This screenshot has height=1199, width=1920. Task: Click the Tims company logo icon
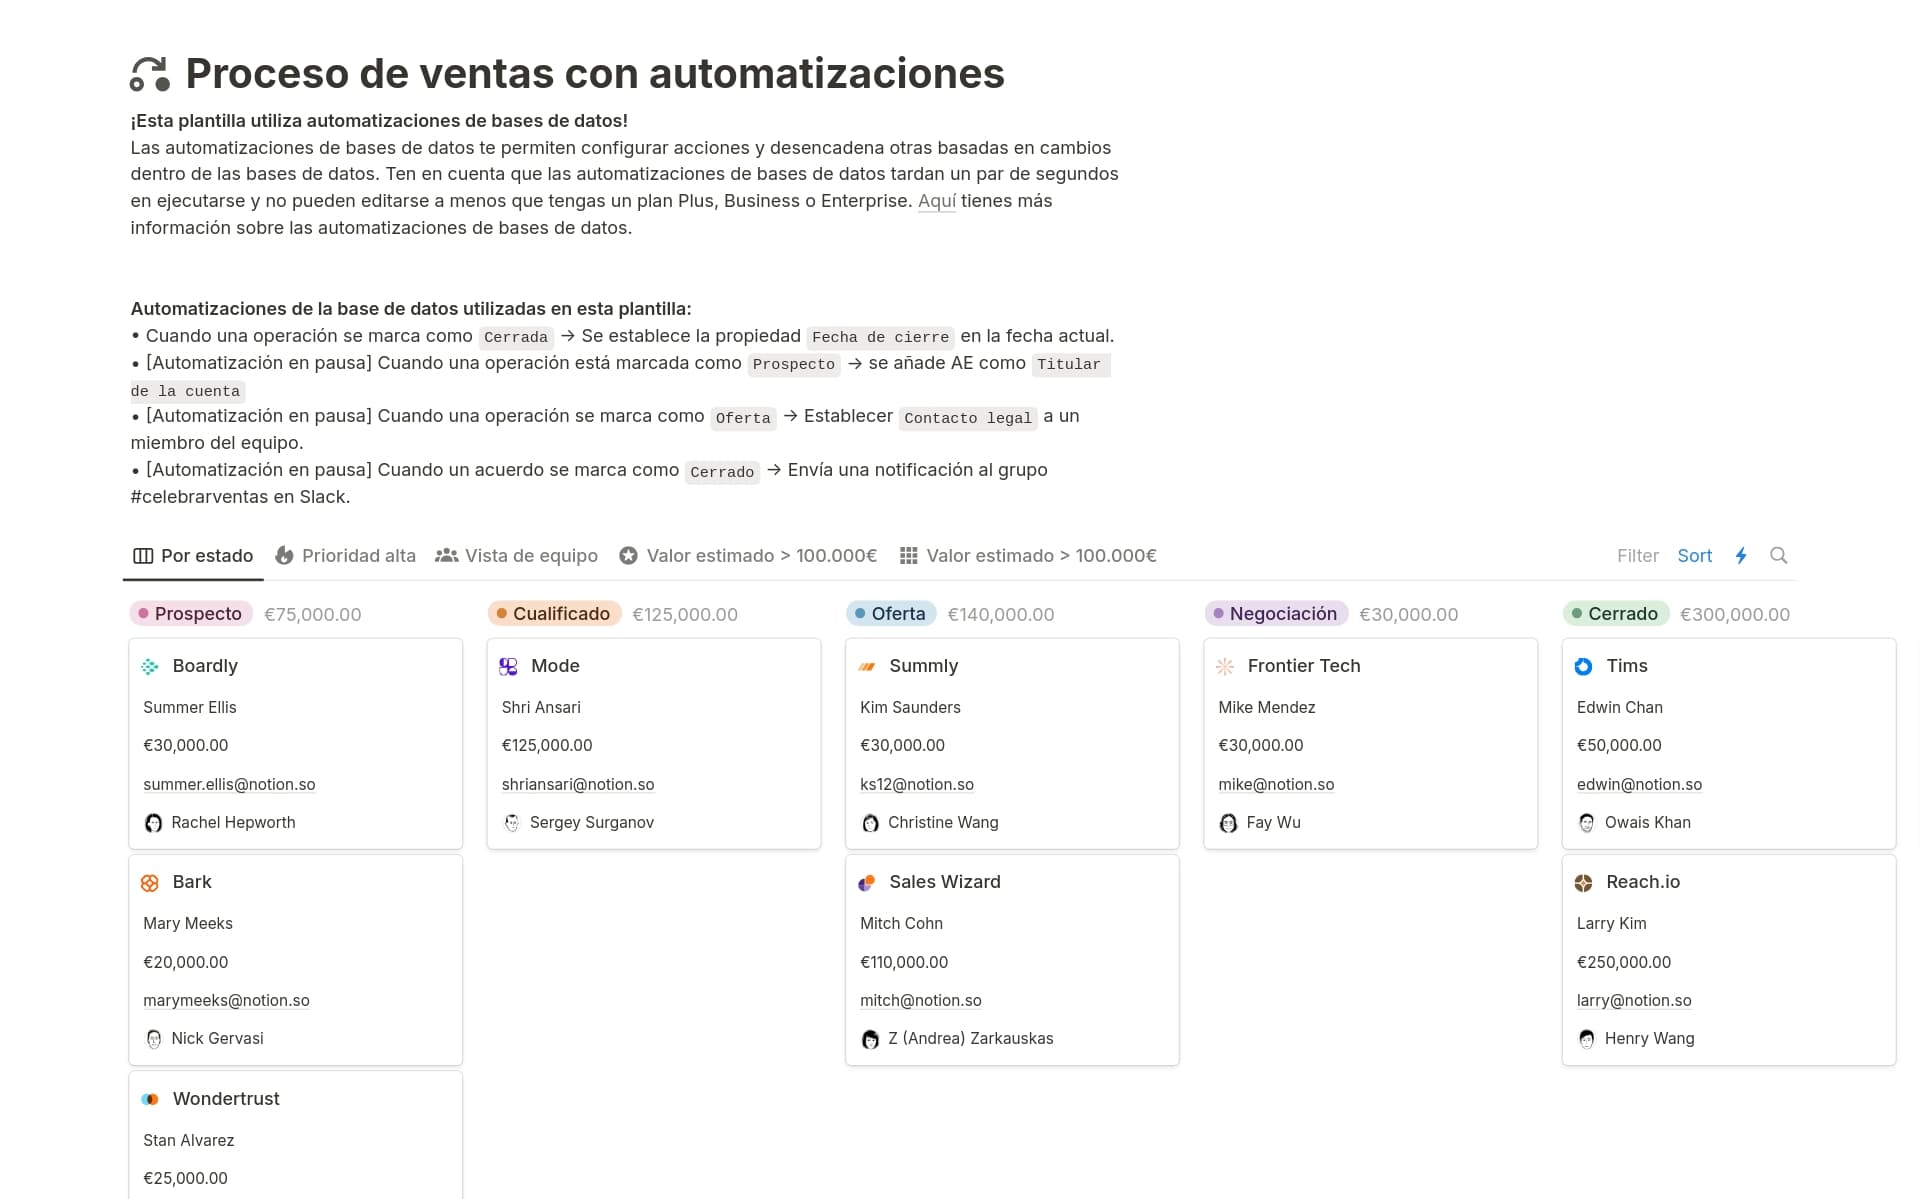[1583, 667]
